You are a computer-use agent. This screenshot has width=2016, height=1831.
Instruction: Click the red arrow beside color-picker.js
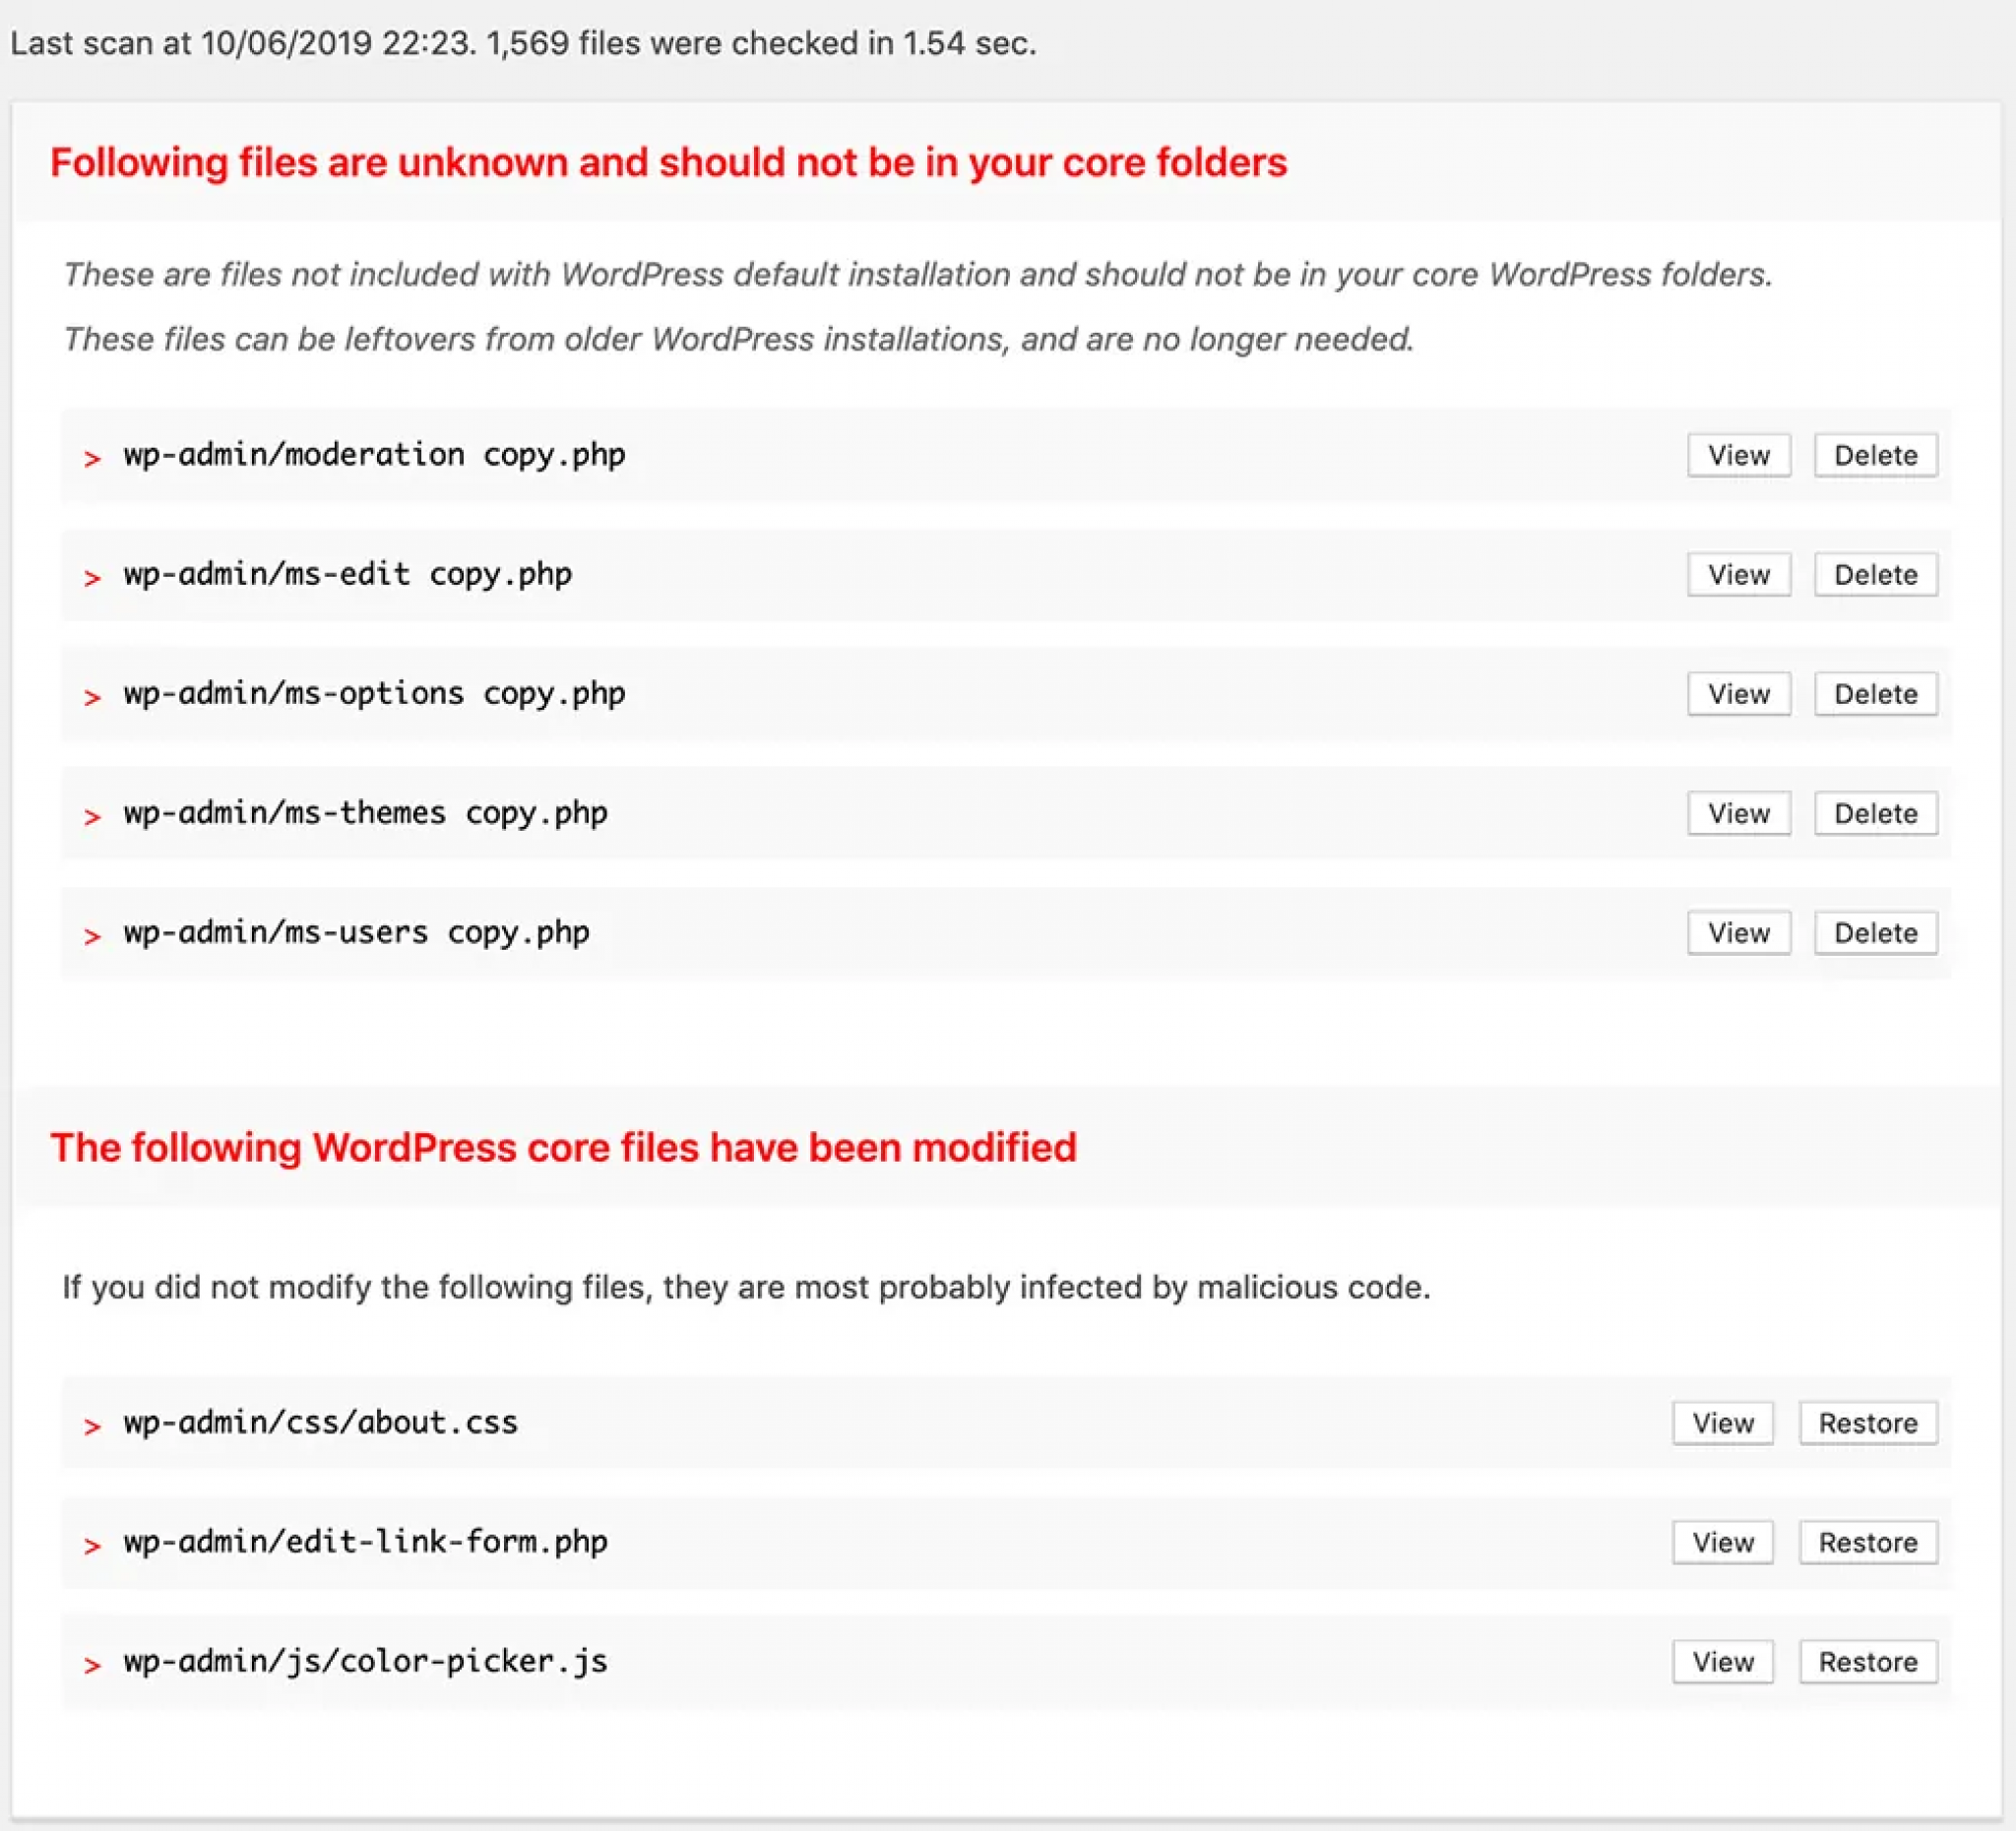92,1664
